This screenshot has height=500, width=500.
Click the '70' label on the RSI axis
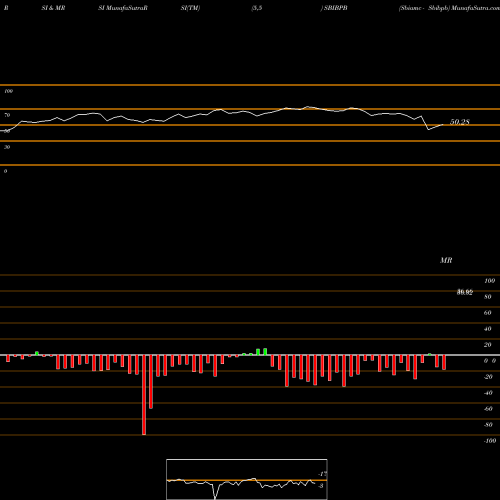coord(7,115)
